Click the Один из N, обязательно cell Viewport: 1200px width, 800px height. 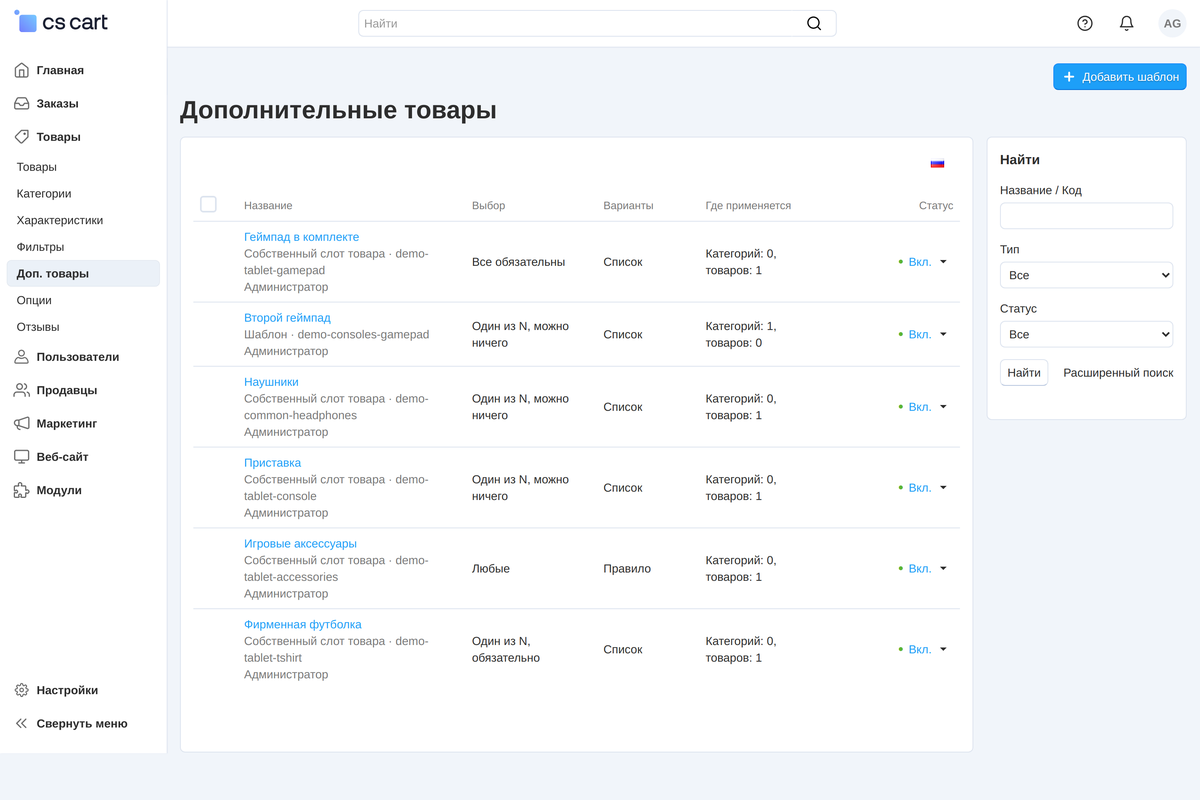pyautogui.click(x=506, y=649)
